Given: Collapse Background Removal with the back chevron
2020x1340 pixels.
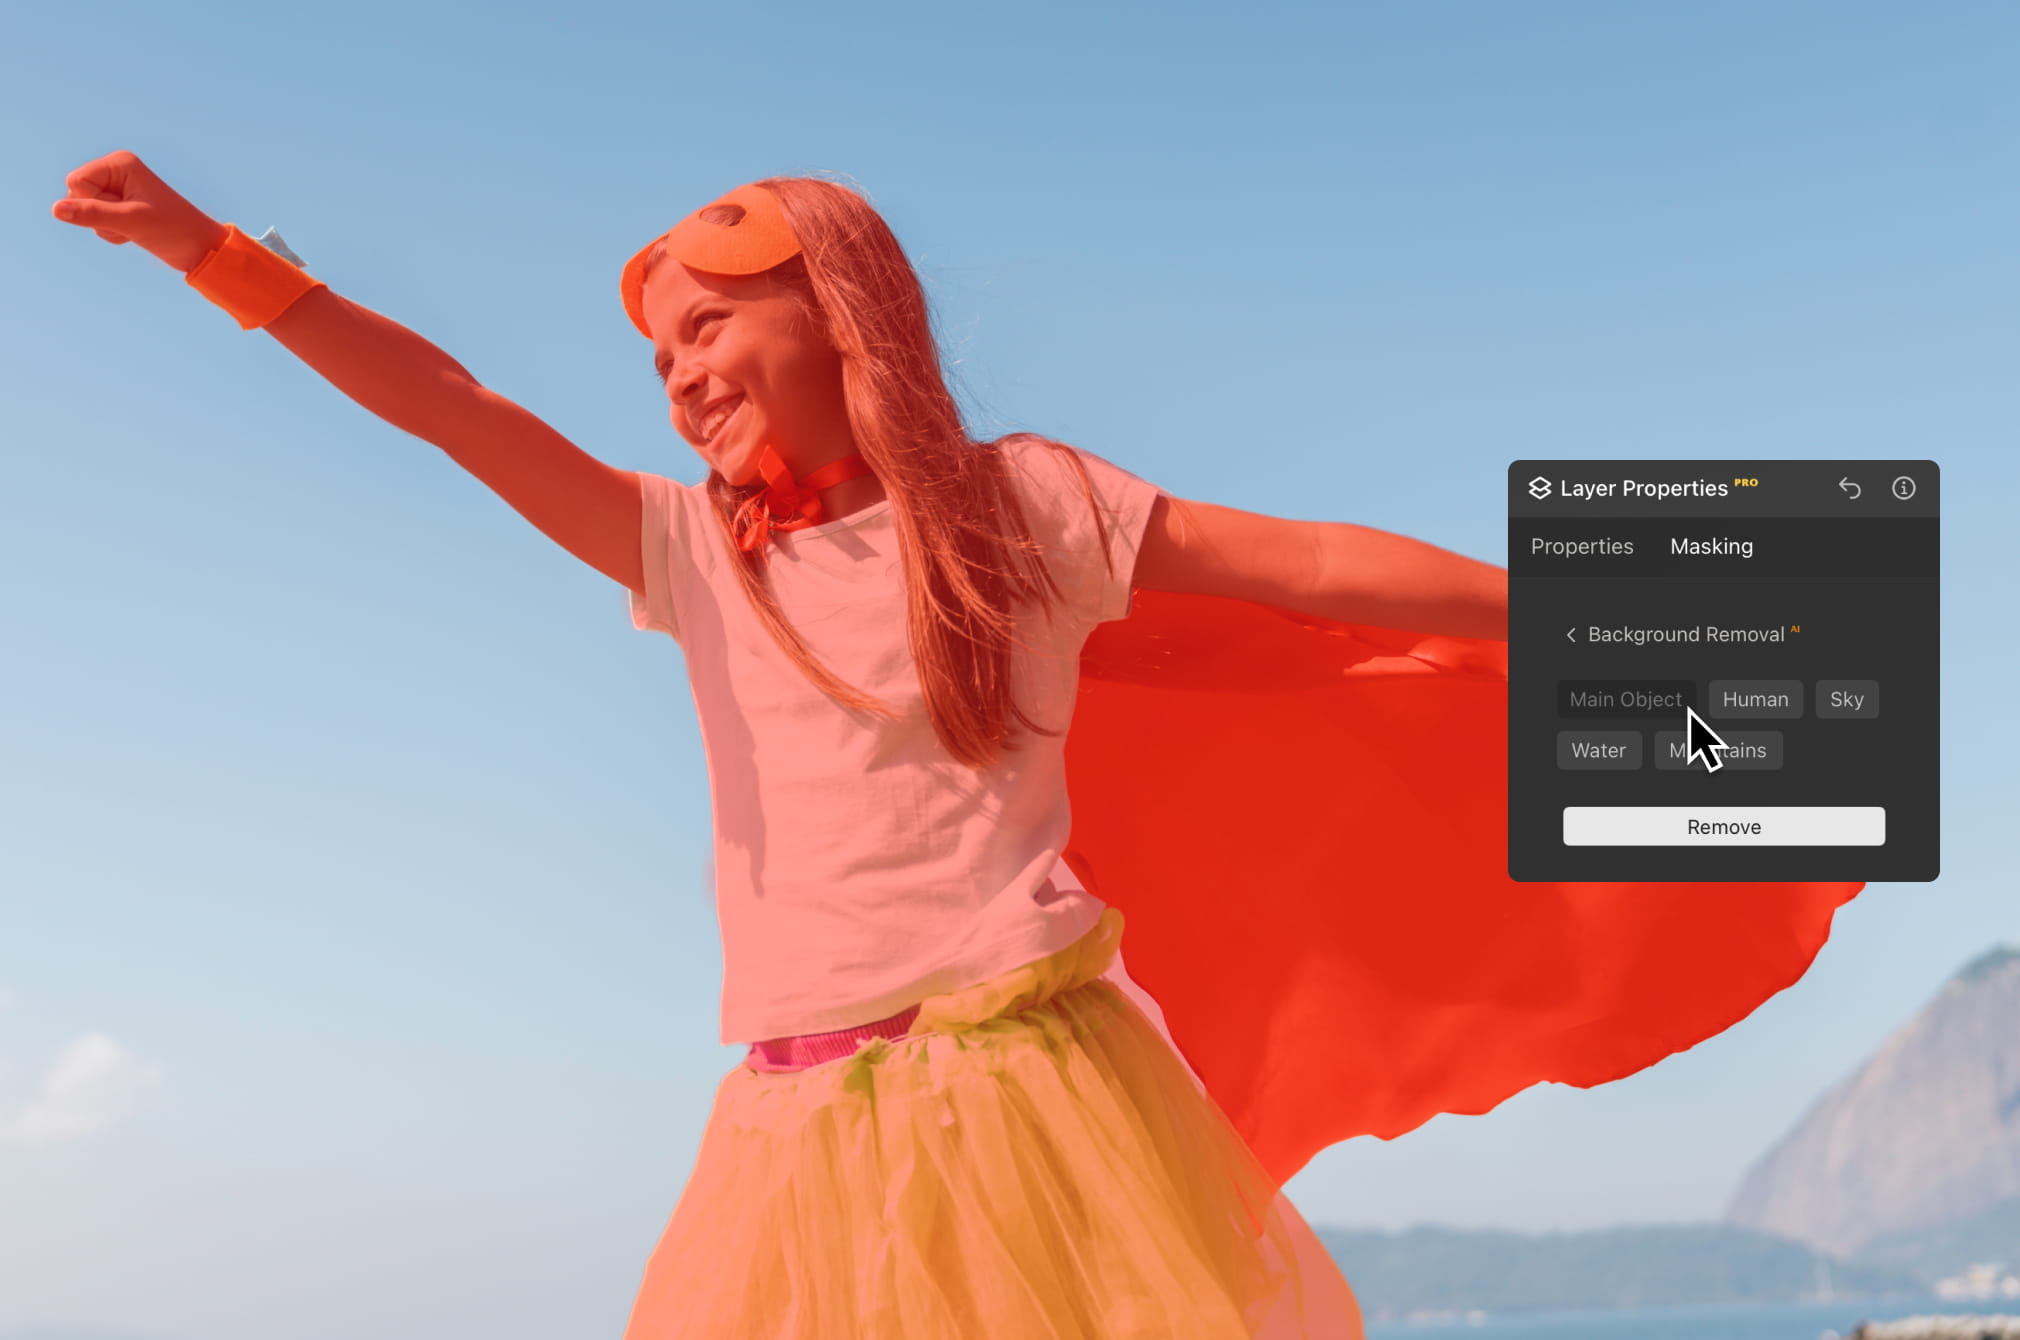Looking at the screenshot, I should (x=1570, y=634).
